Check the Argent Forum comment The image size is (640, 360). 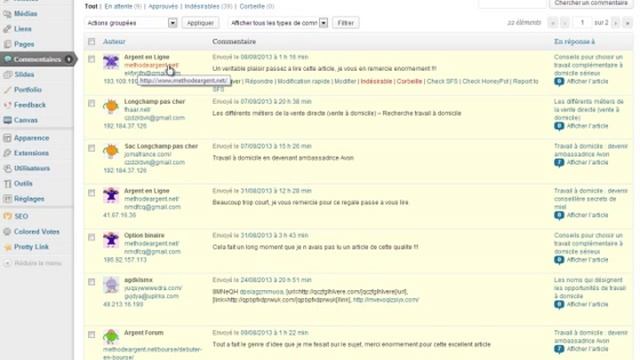click(x=91, y=335)
